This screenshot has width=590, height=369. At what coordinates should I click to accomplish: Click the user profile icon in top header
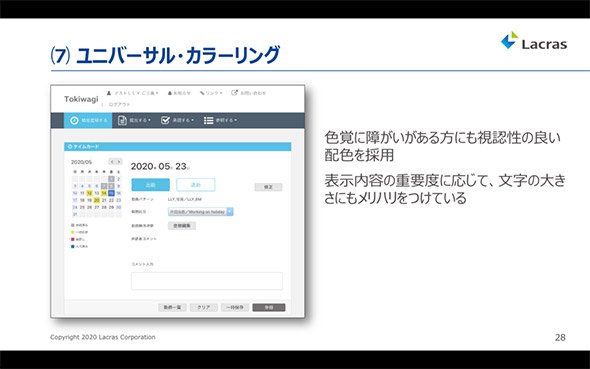pos(109,93)
